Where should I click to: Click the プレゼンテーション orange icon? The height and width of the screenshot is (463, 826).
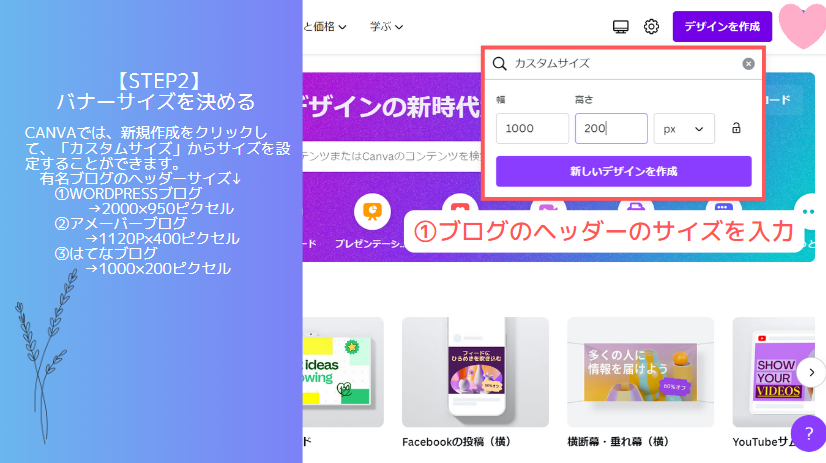(x=372, y=212)
